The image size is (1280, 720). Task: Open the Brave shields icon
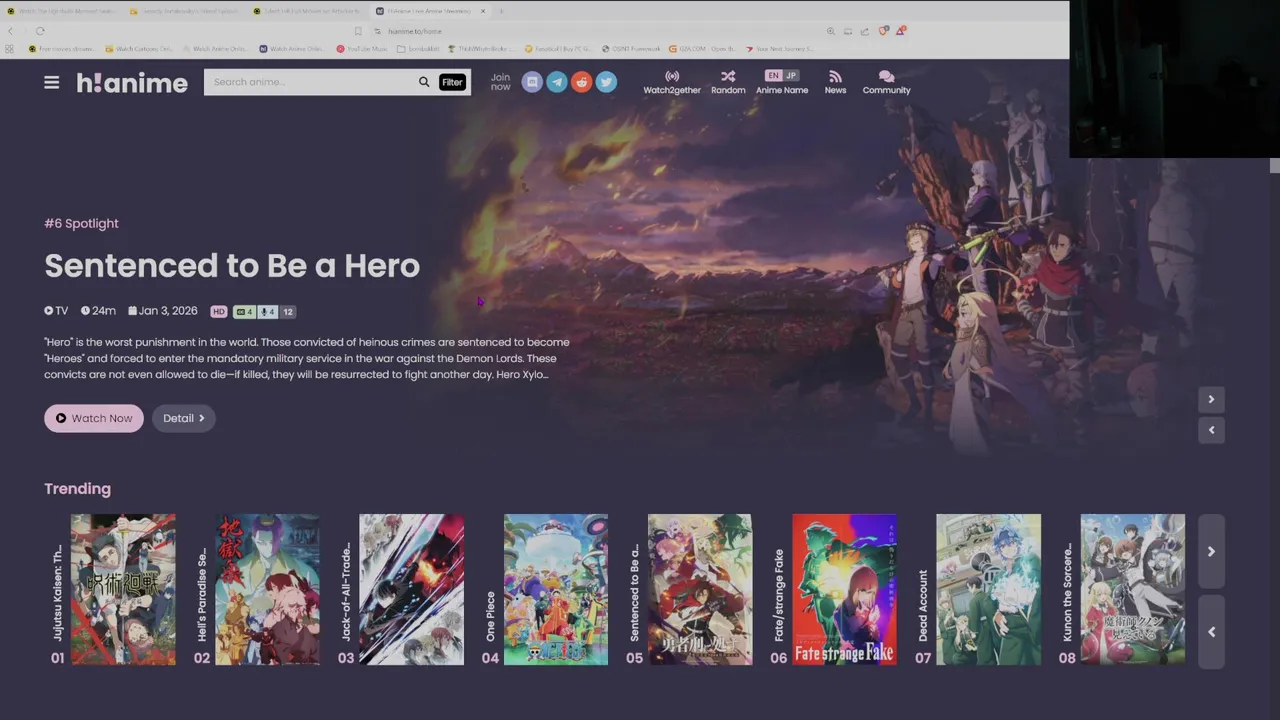click(x=882, y=31)
